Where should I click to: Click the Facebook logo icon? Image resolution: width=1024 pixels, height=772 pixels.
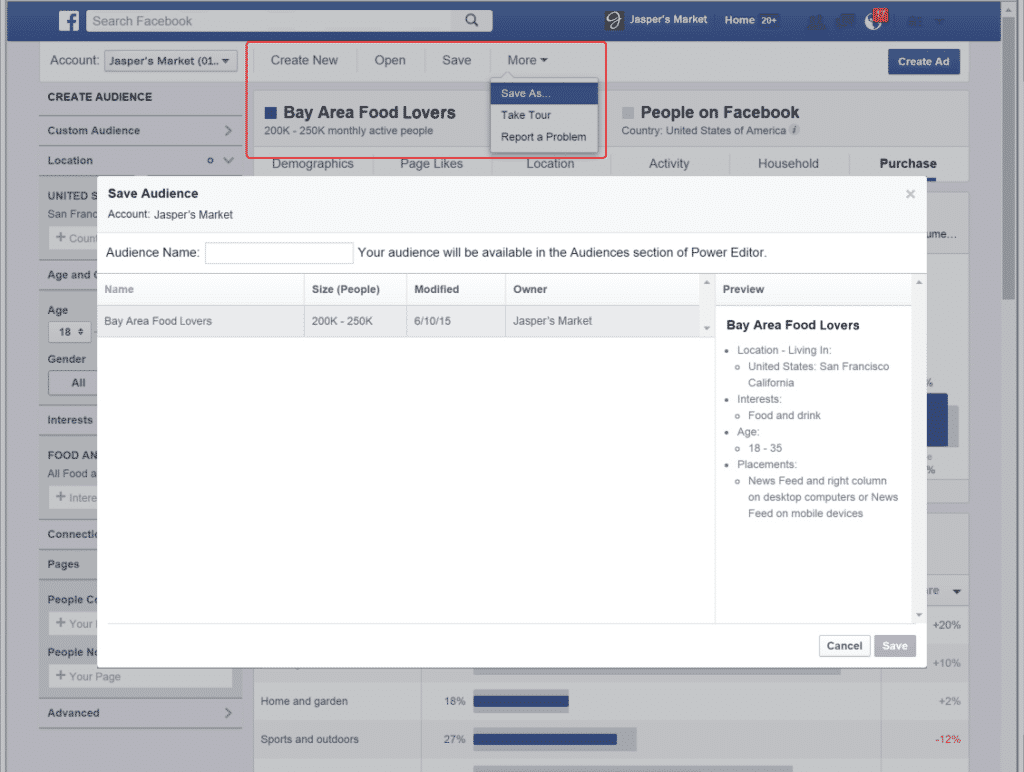point(69,21)
